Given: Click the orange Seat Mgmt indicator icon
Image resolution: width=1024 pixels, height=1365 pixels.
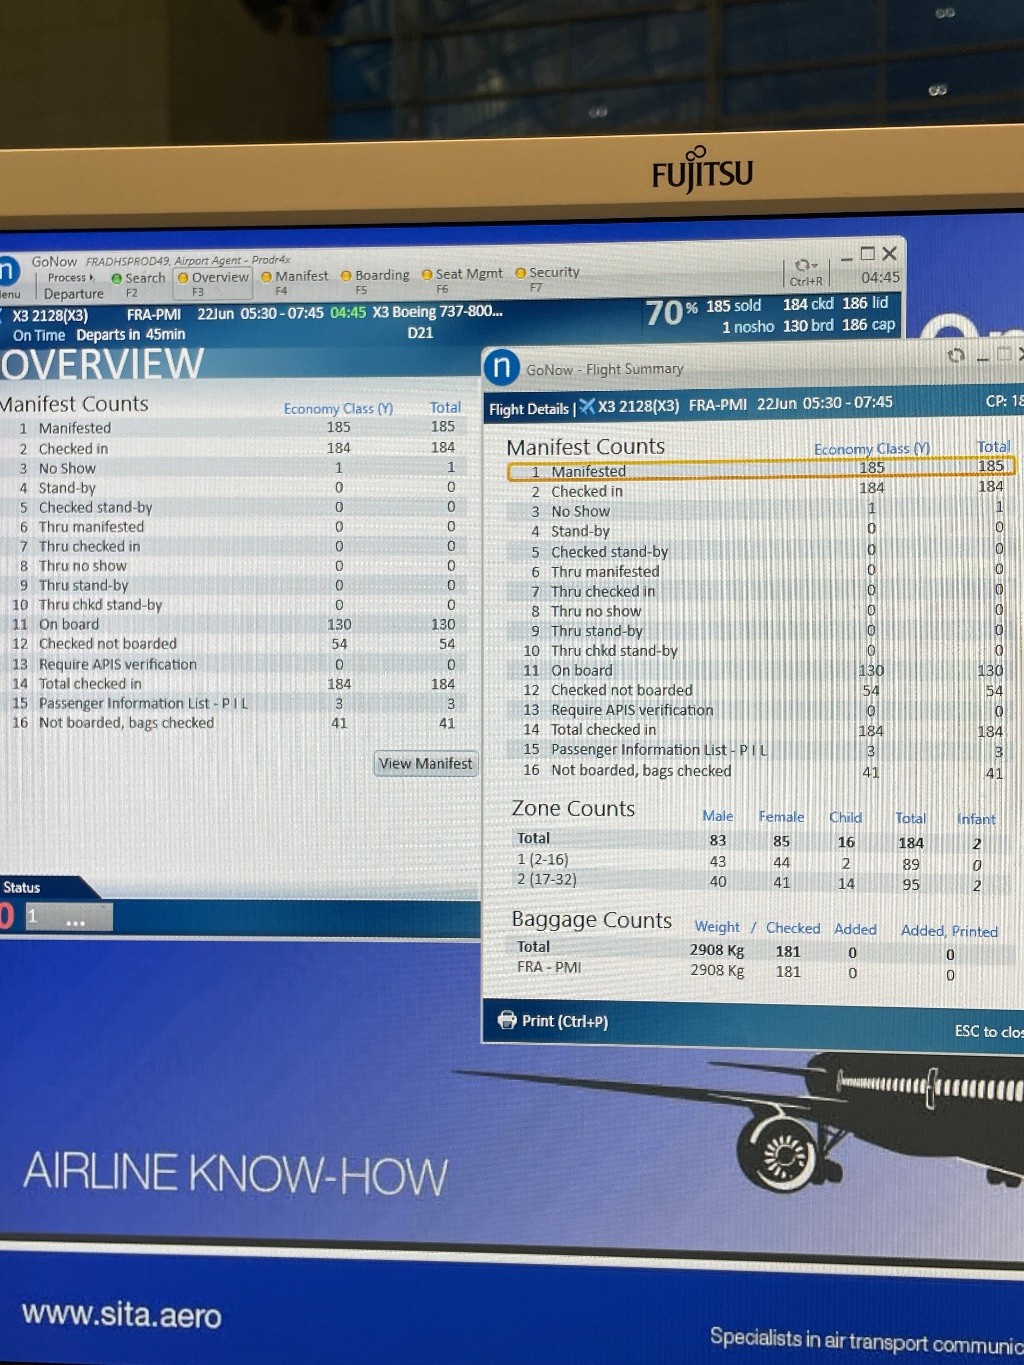Looking at the screenshot, I should coord(427,275).
